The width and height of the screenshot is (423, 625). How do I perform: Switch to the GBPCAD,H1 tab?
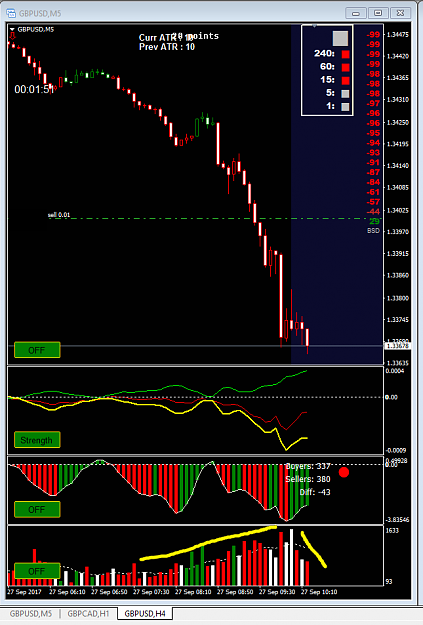pos(88,613)
